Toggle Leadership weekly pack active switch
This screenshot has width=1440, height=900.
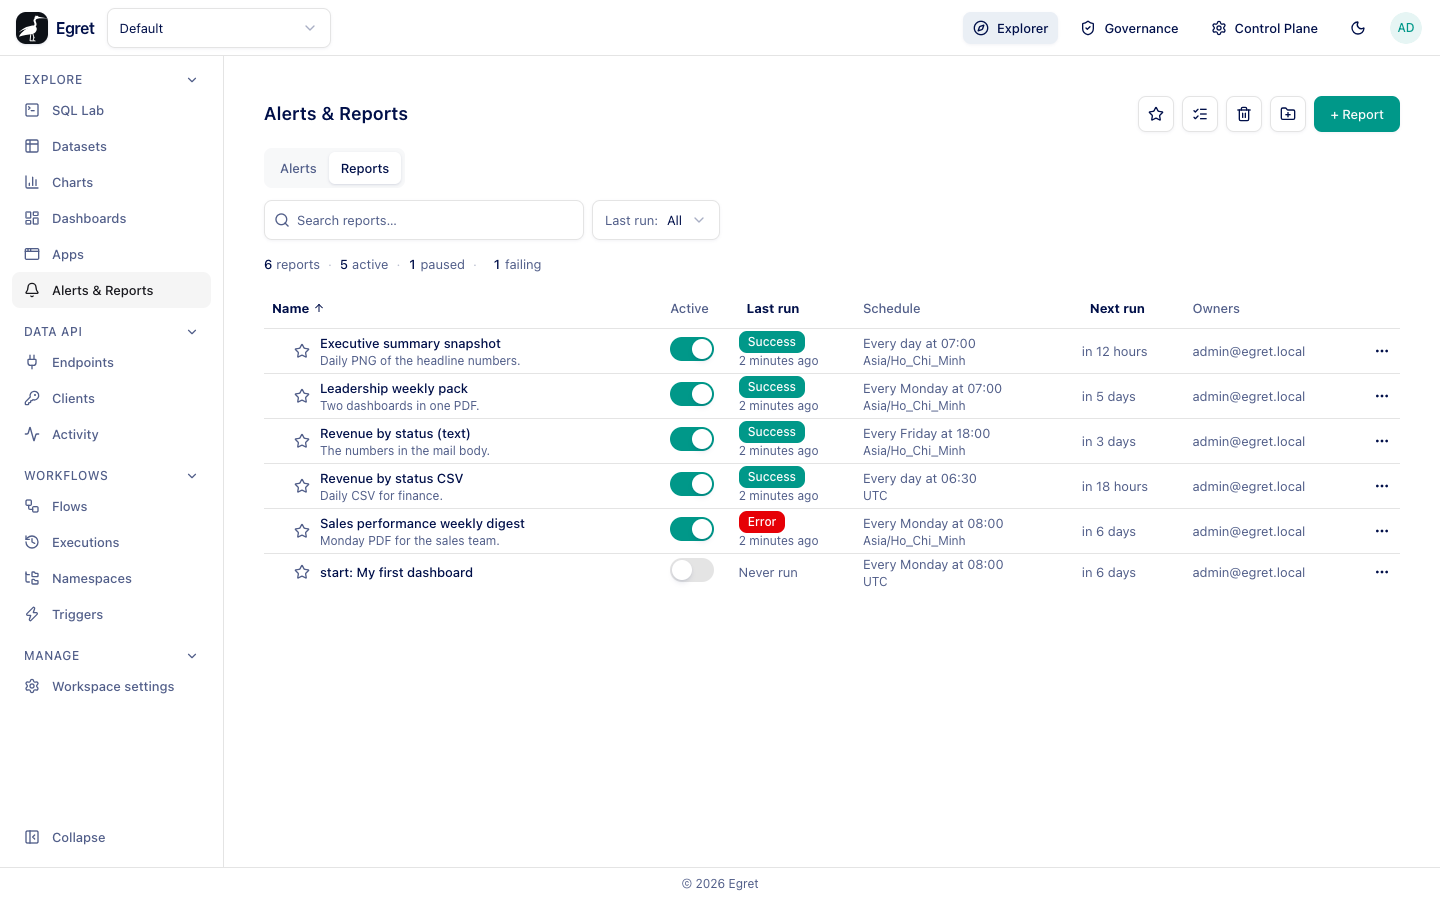[x=692, y=394]
